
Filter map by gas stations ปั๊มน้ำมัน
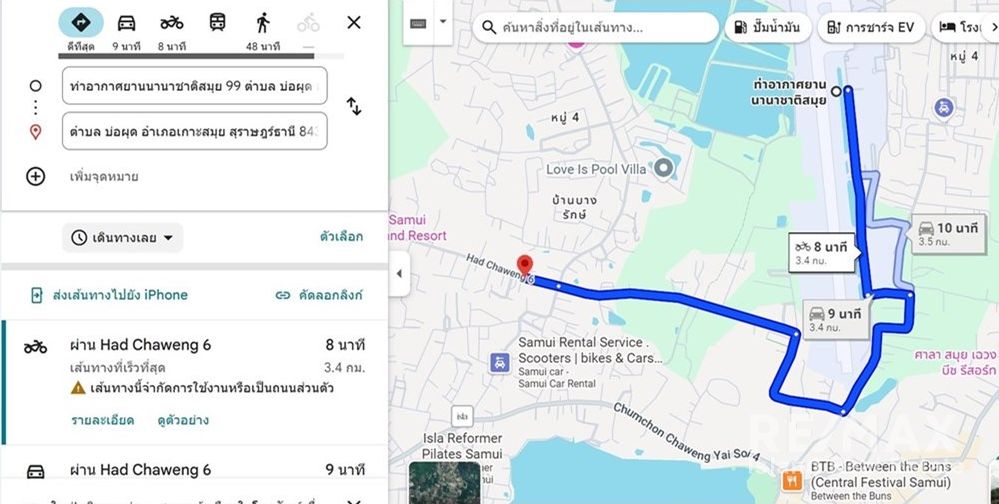tap(767, 28)
